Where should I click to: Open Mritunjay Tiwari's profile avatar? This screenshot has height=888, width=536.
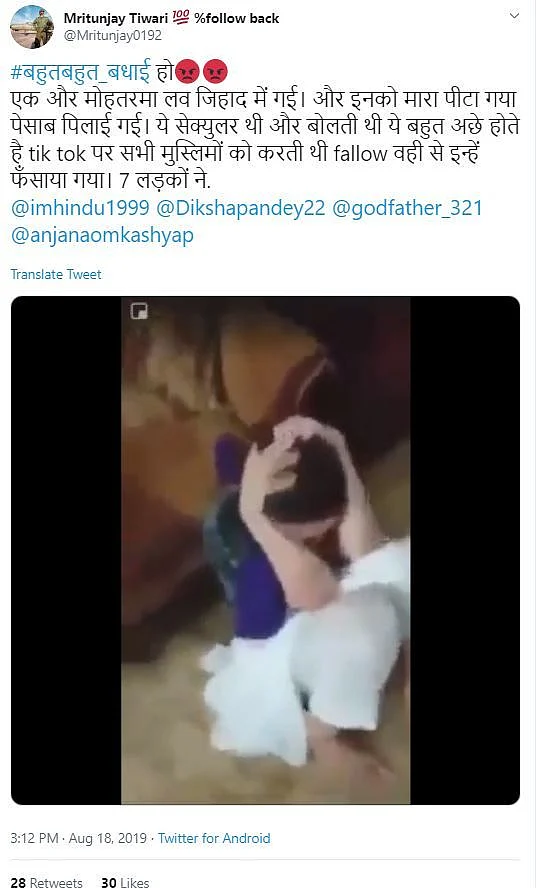[32, 27]
